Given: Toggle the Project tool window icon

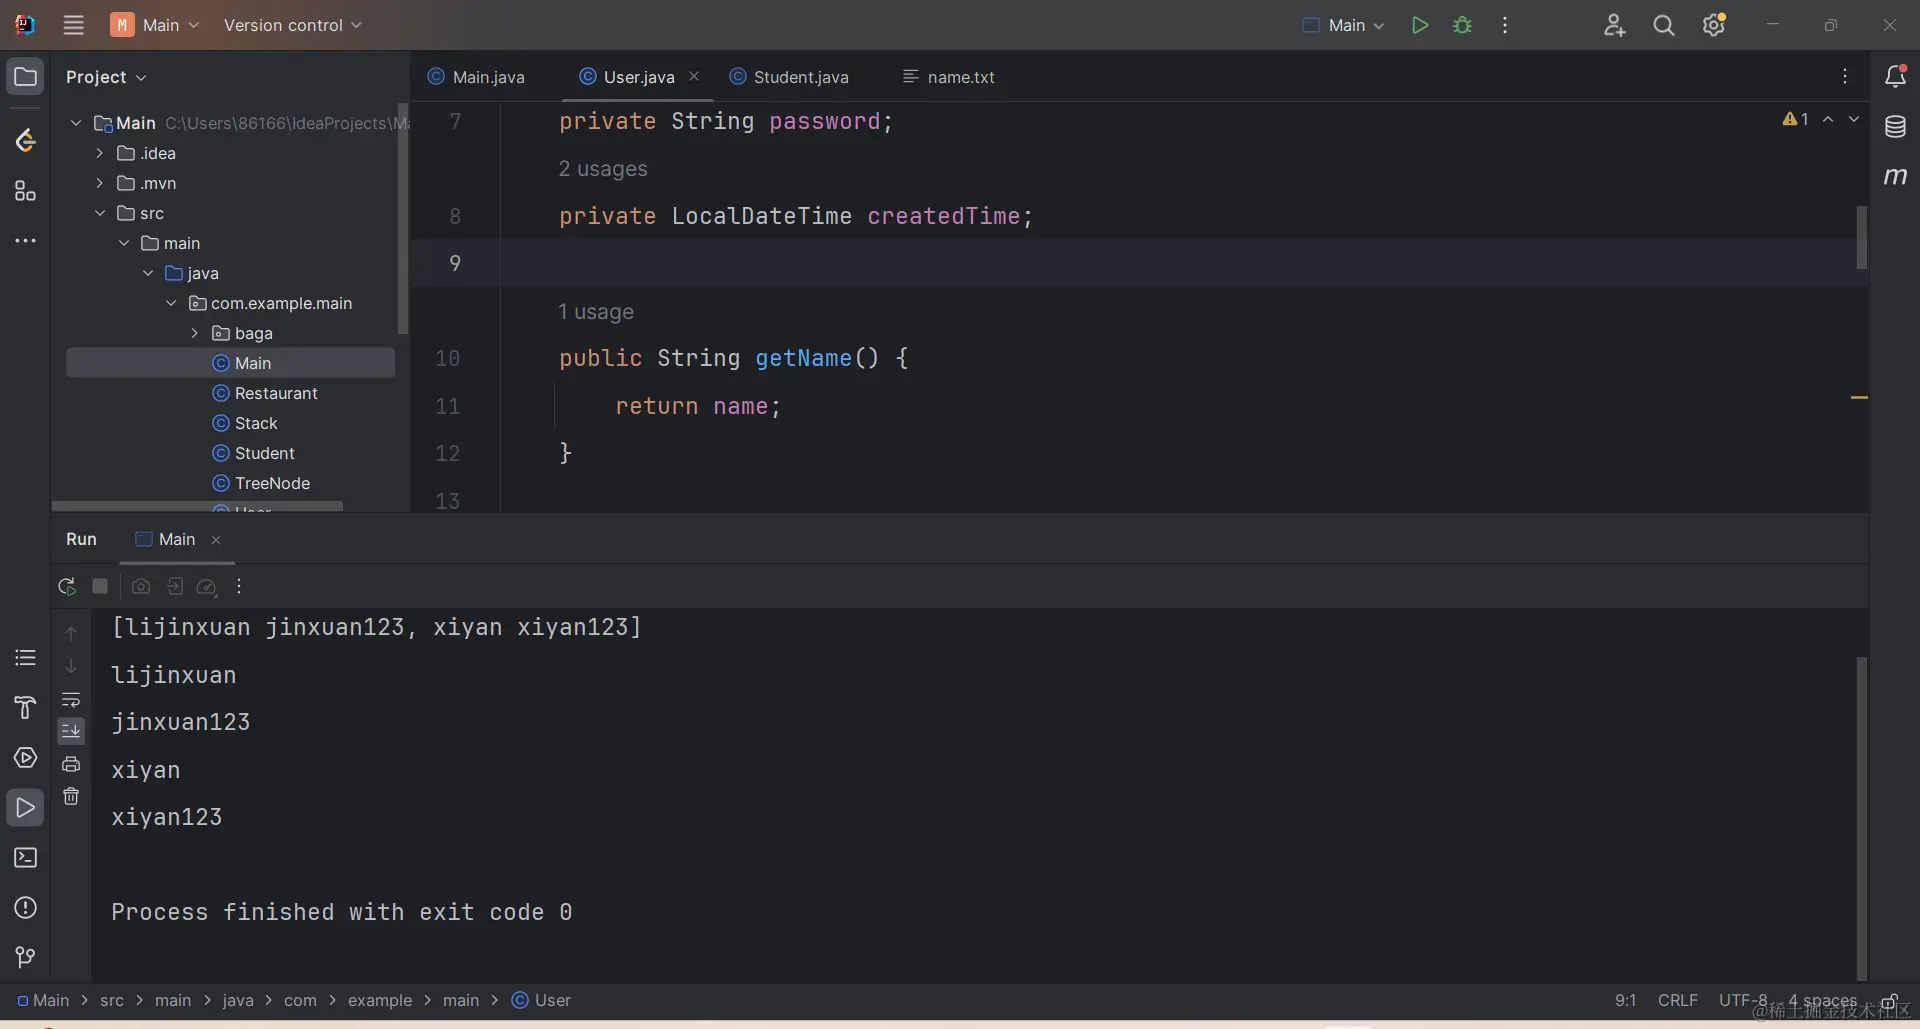Looking at the screenshot, I should 26,77.
